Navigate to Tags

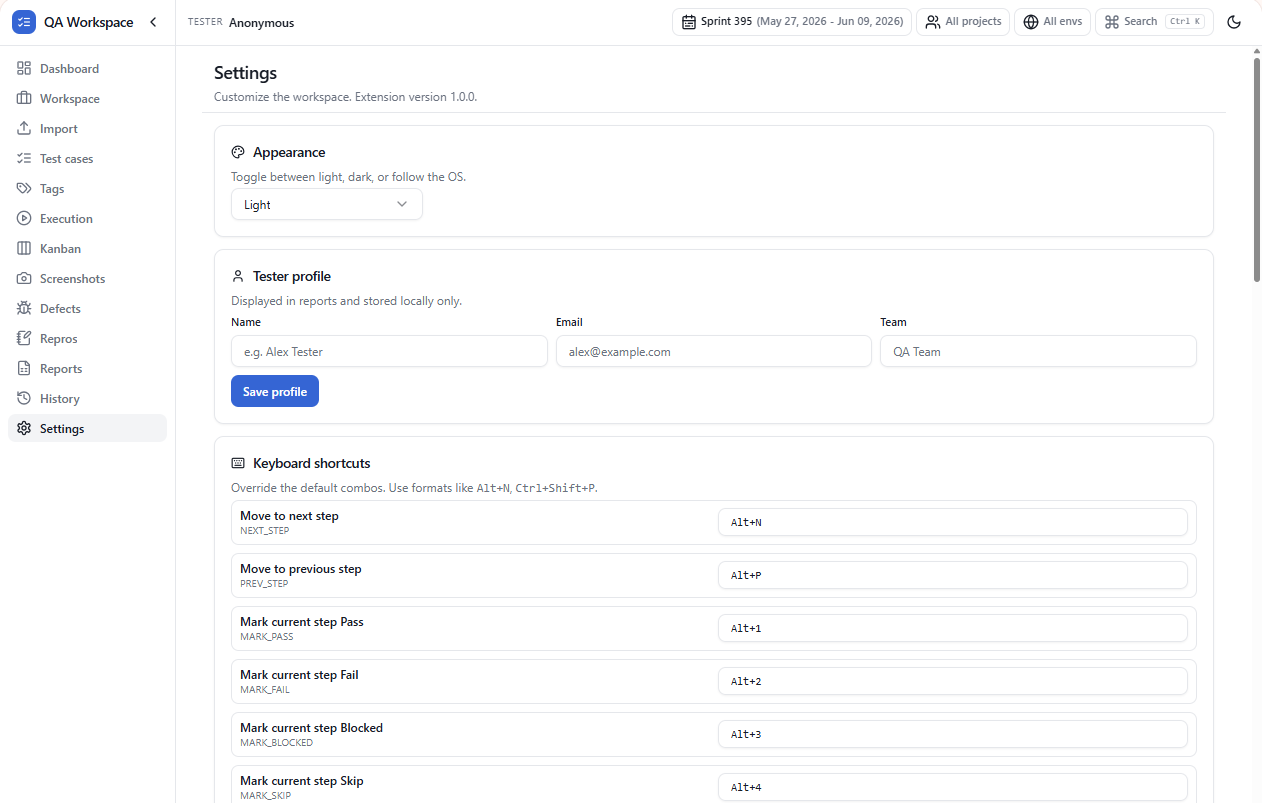pos(87,189)
